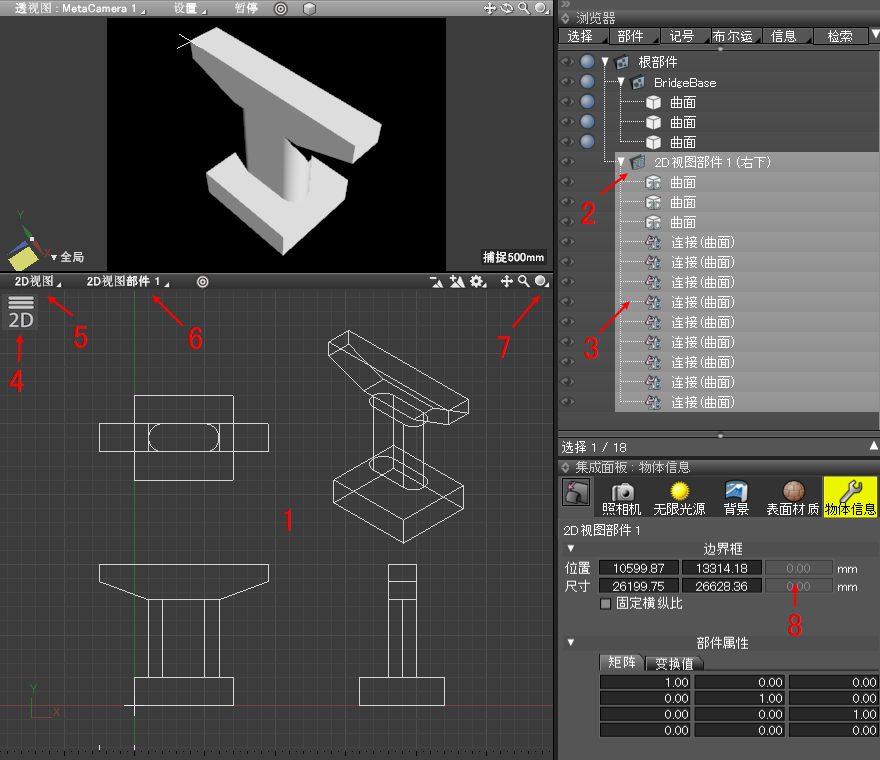Viewport: 880px width, 760px height.
Task: Click the 检索 search button
Action: click(x=839, y=36)
